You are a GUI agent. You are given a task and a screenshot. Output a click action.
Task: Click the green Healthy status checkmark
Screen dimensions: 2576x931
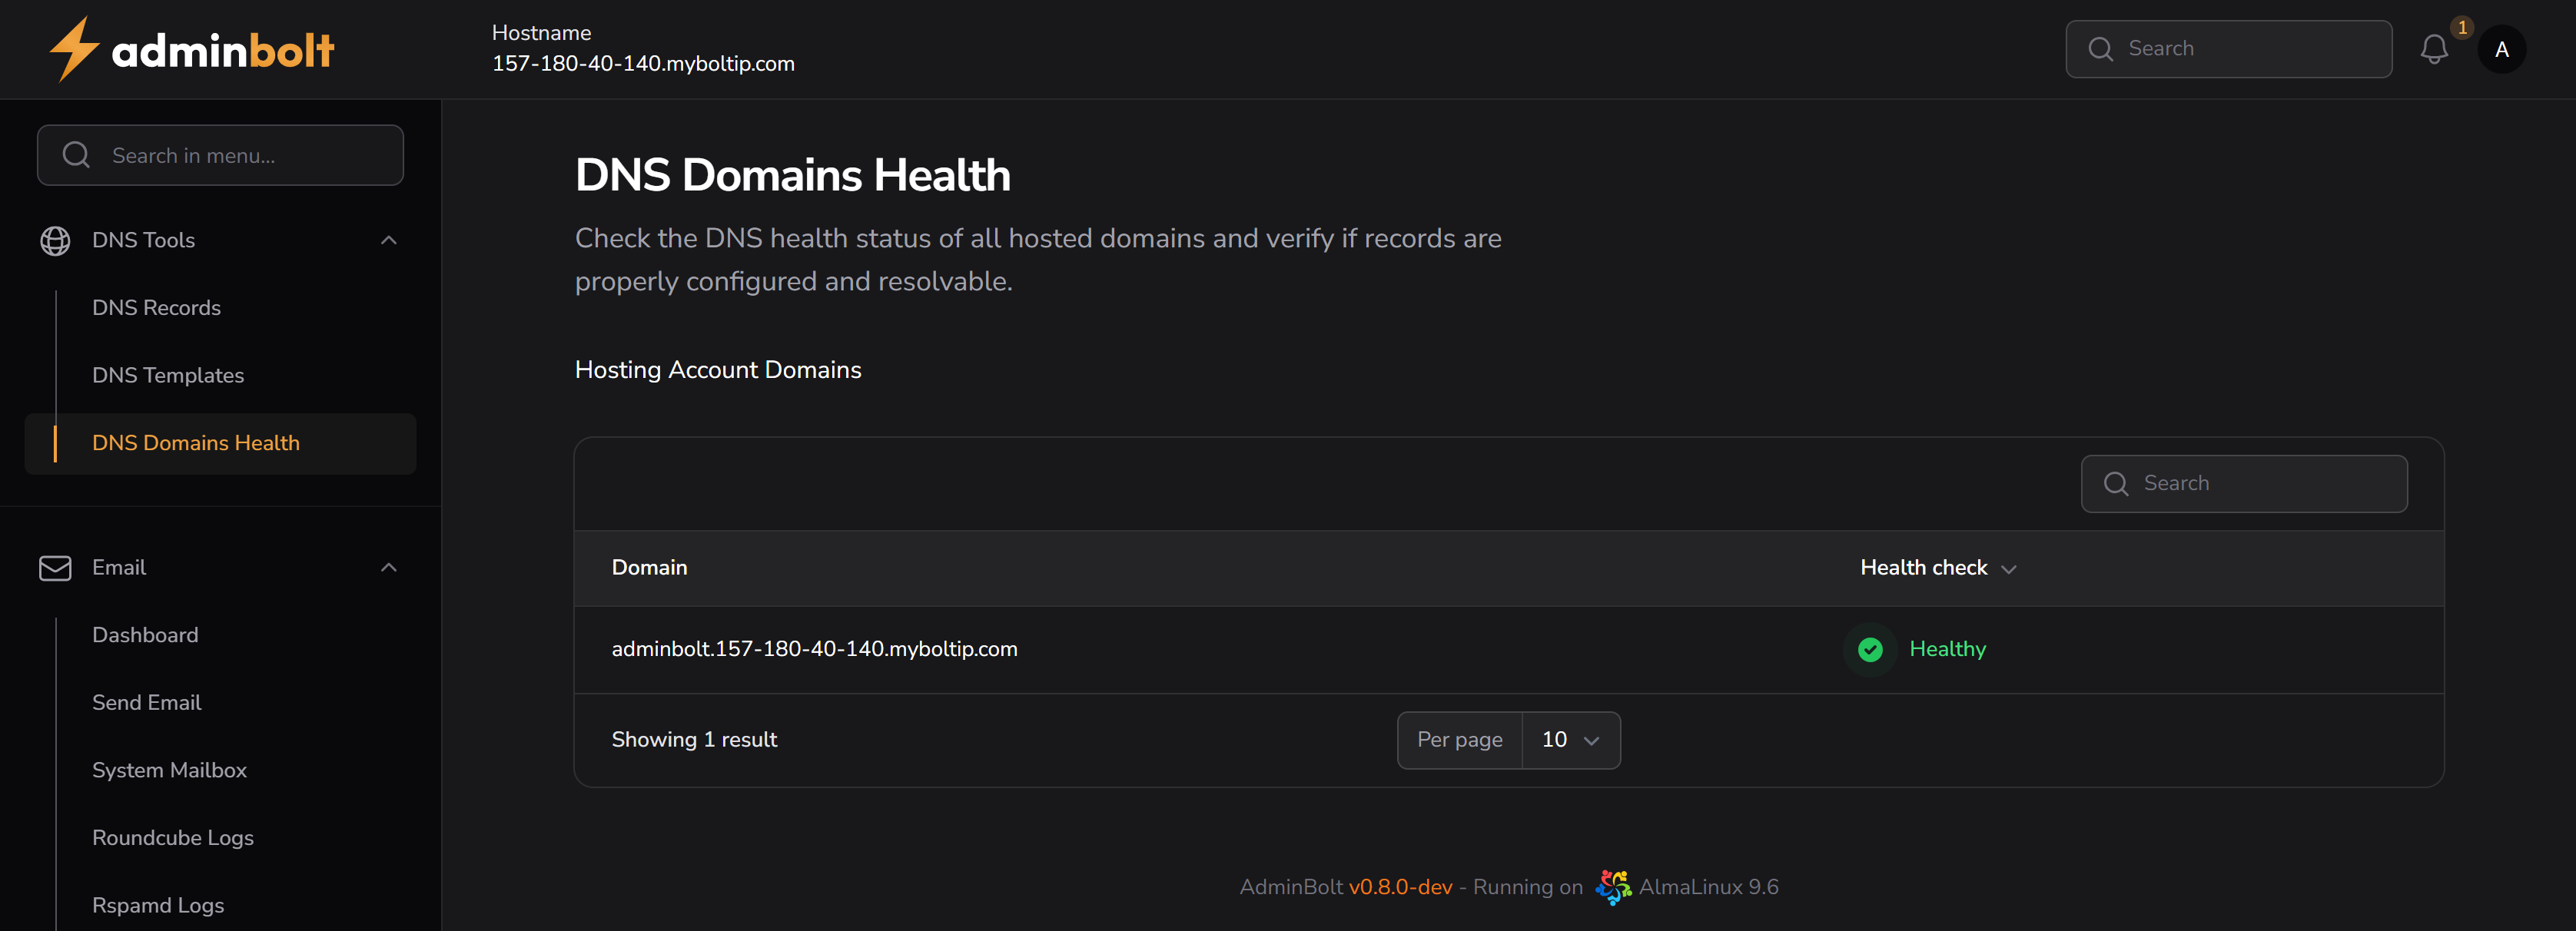coord(1868,649)
